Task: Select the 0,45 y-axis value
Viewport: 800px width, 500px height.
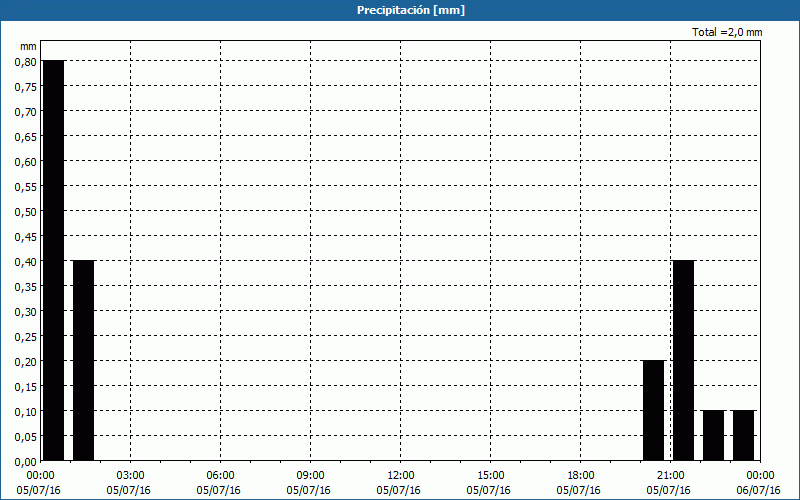Action: (26, 237)
